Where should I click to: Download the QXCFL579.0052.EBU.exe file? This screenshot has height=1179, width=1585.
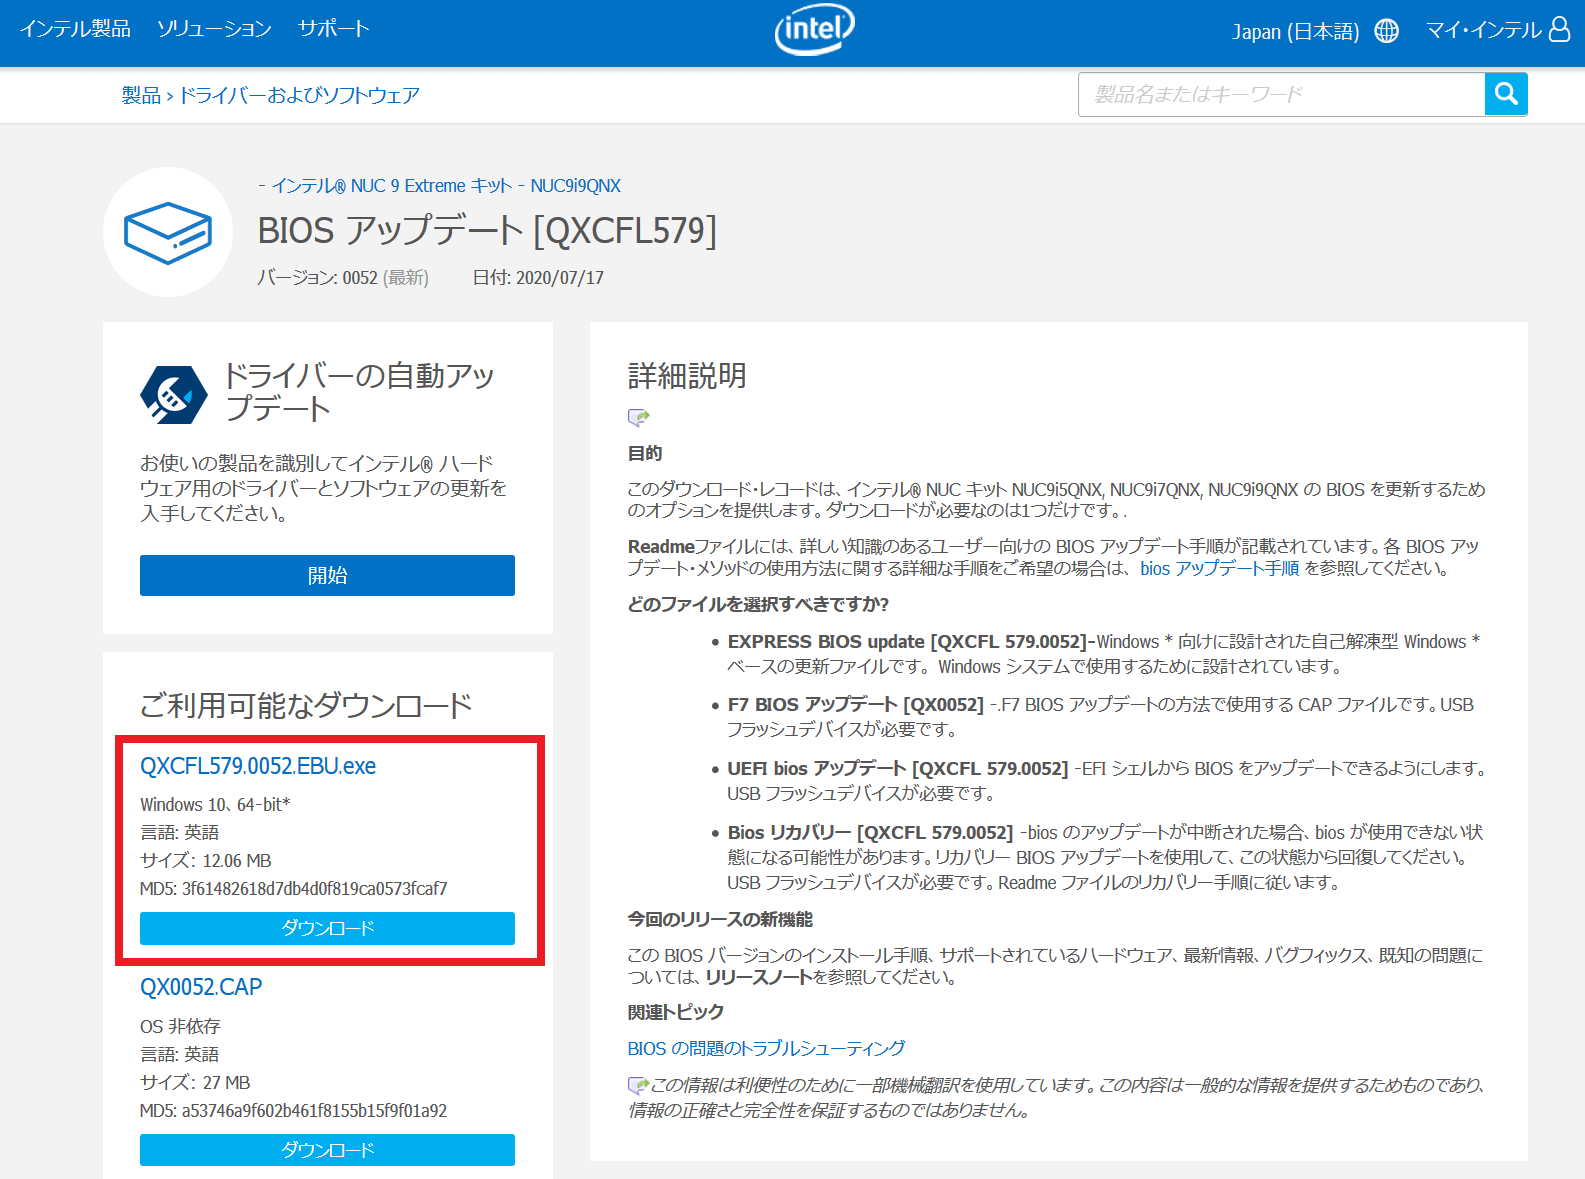(x=327, y=928)
